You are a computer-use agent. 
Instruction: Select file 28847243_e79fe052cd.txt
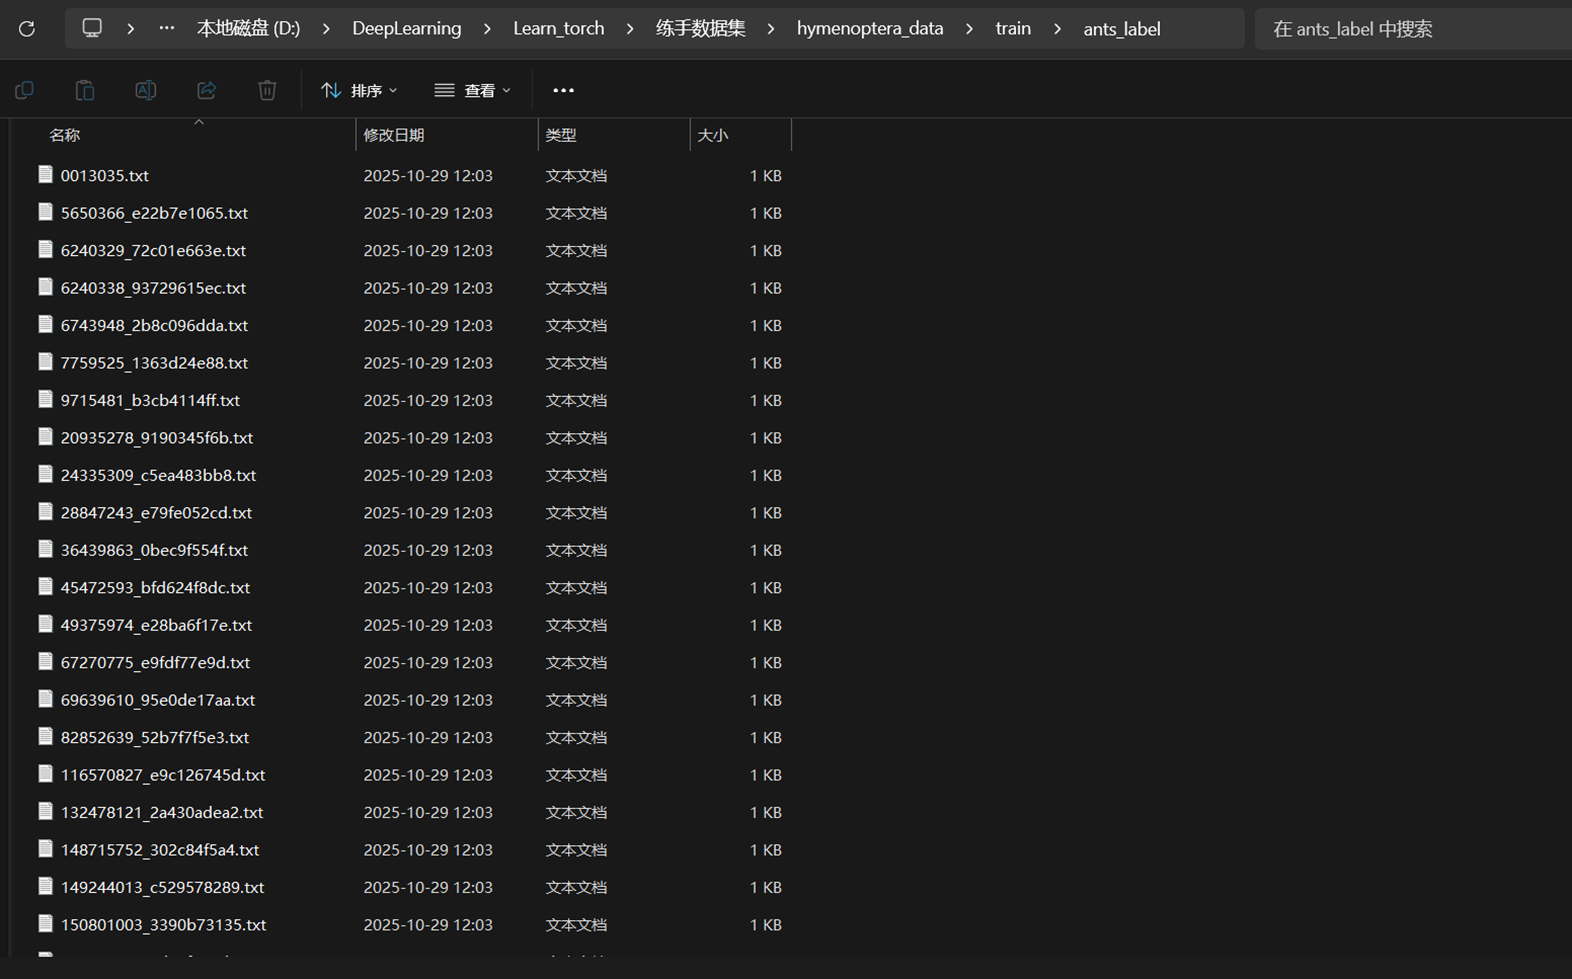point(156,513)
